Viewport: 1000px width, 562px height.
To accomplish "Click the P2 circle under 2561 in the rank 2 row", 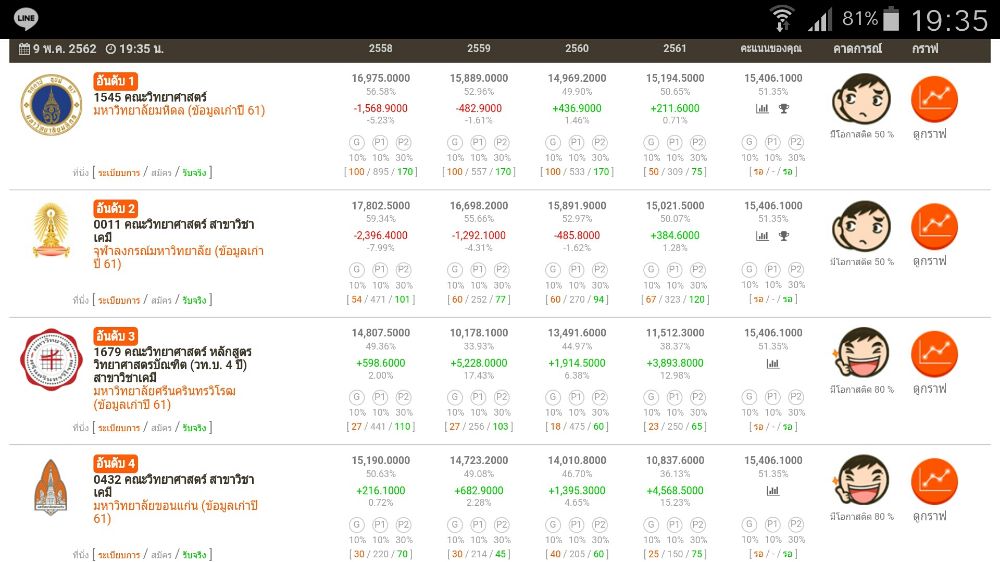I will [x=698, y=270].
